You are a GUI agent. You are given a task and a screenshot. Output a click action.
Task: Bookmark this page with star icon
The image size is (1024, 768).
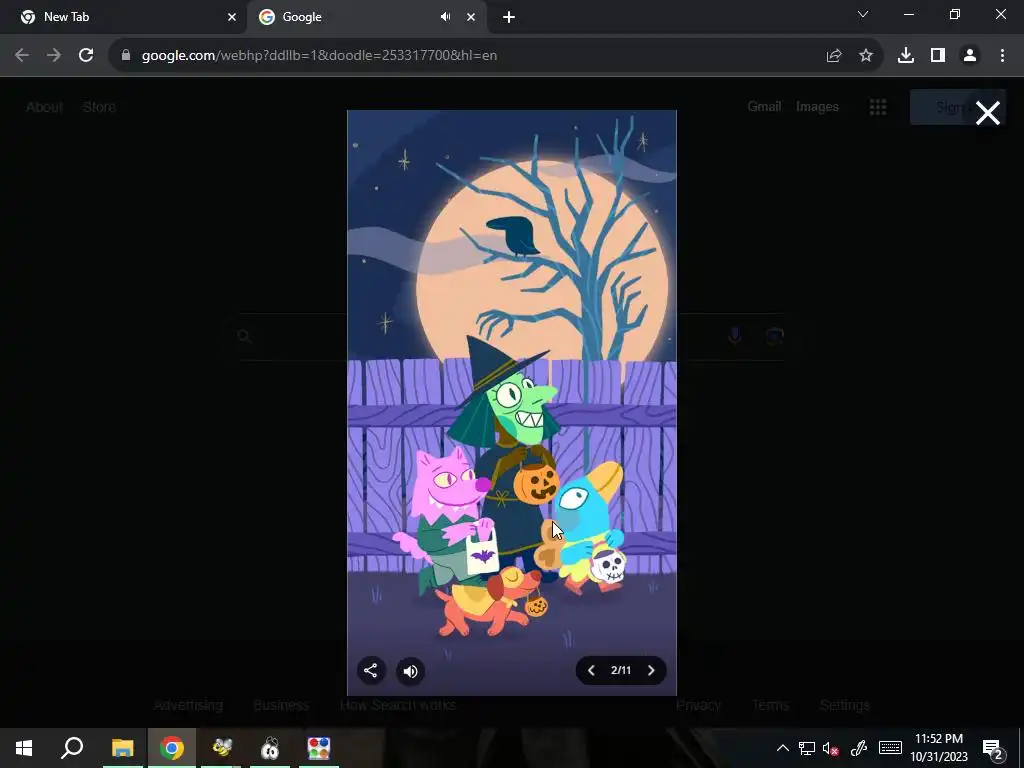pyautogui.click(x=866, y=56)
